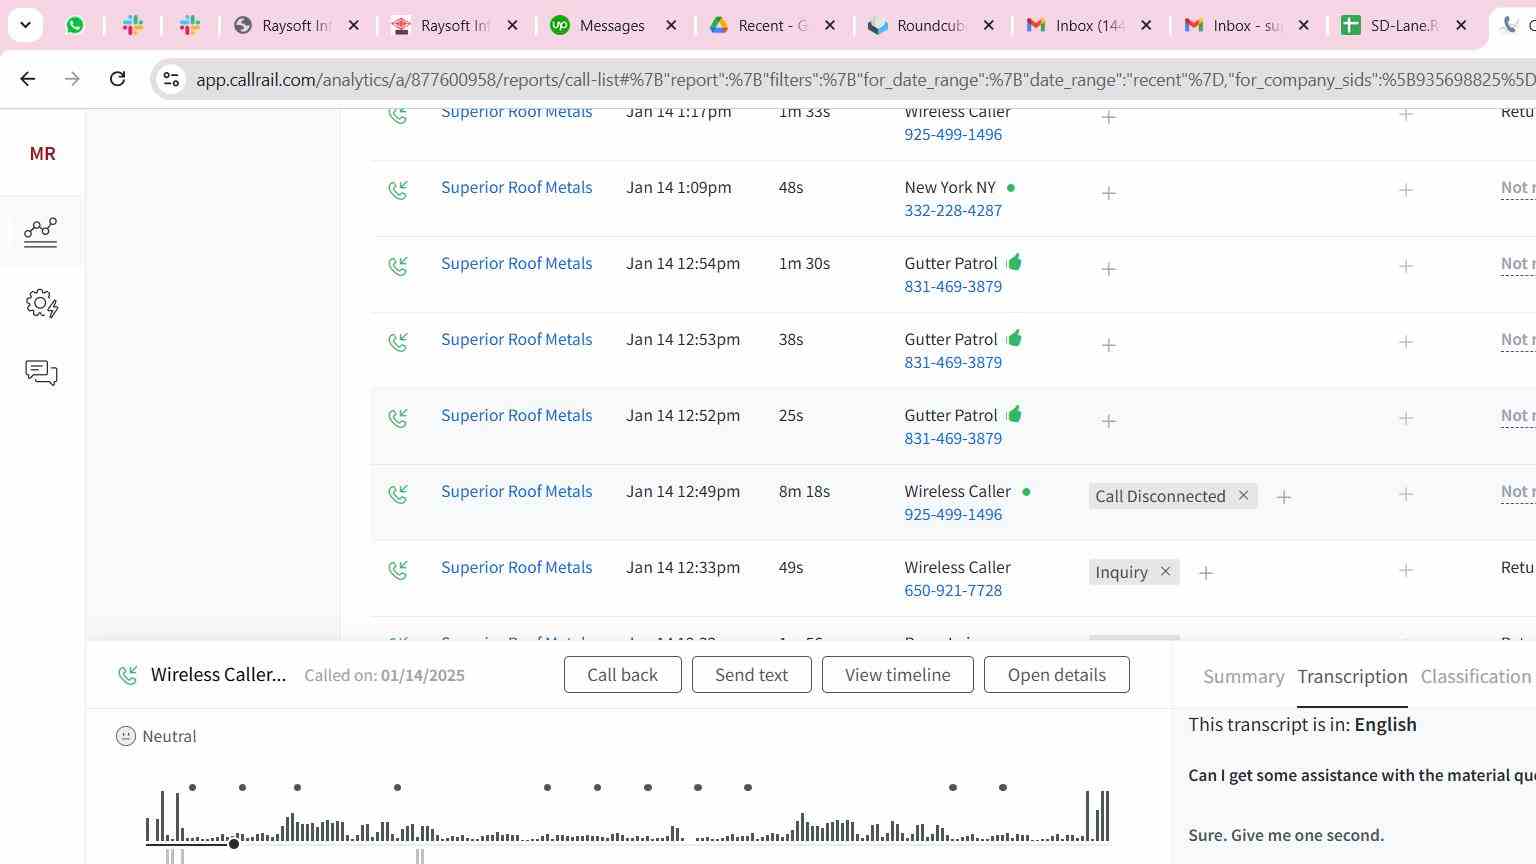Go back using the browser back arrow

[28, 78]
